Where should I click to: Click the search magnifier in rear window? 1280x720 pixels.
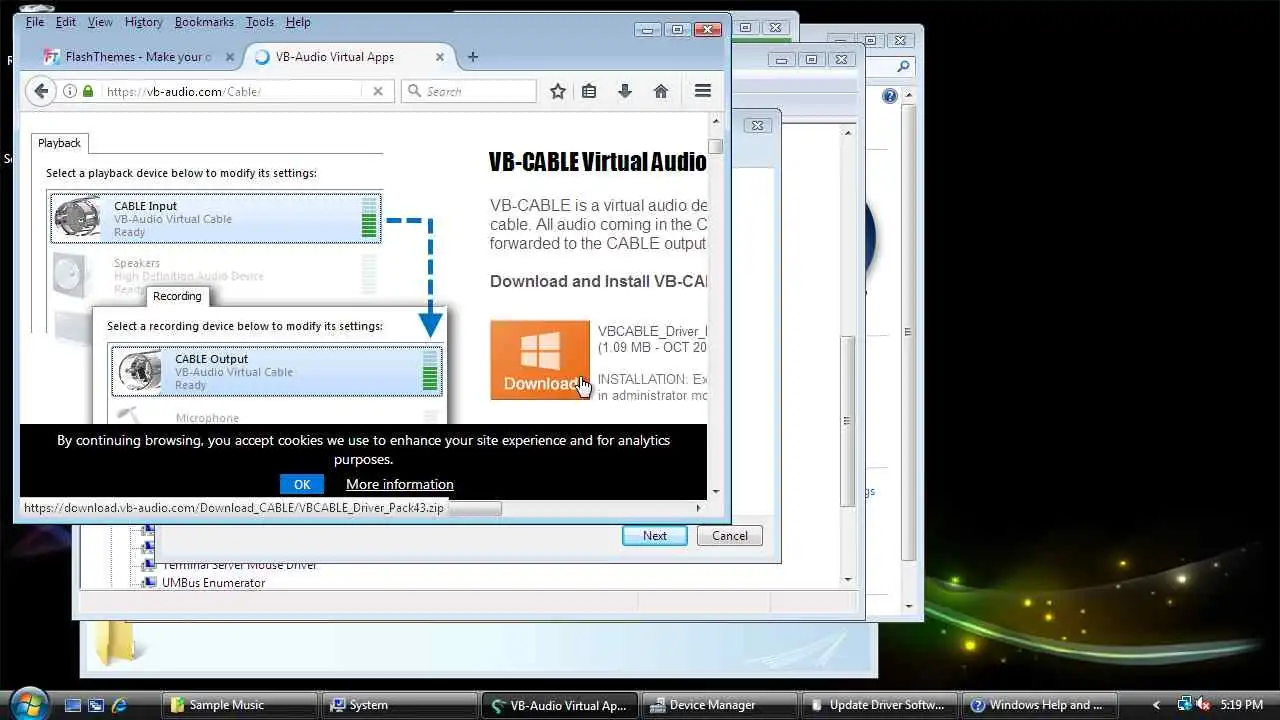point(903,67)
